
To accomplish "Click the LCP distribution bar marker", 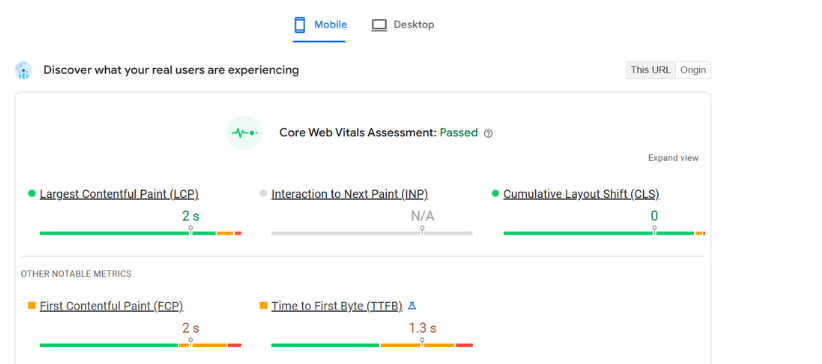I will coord(190,229).
